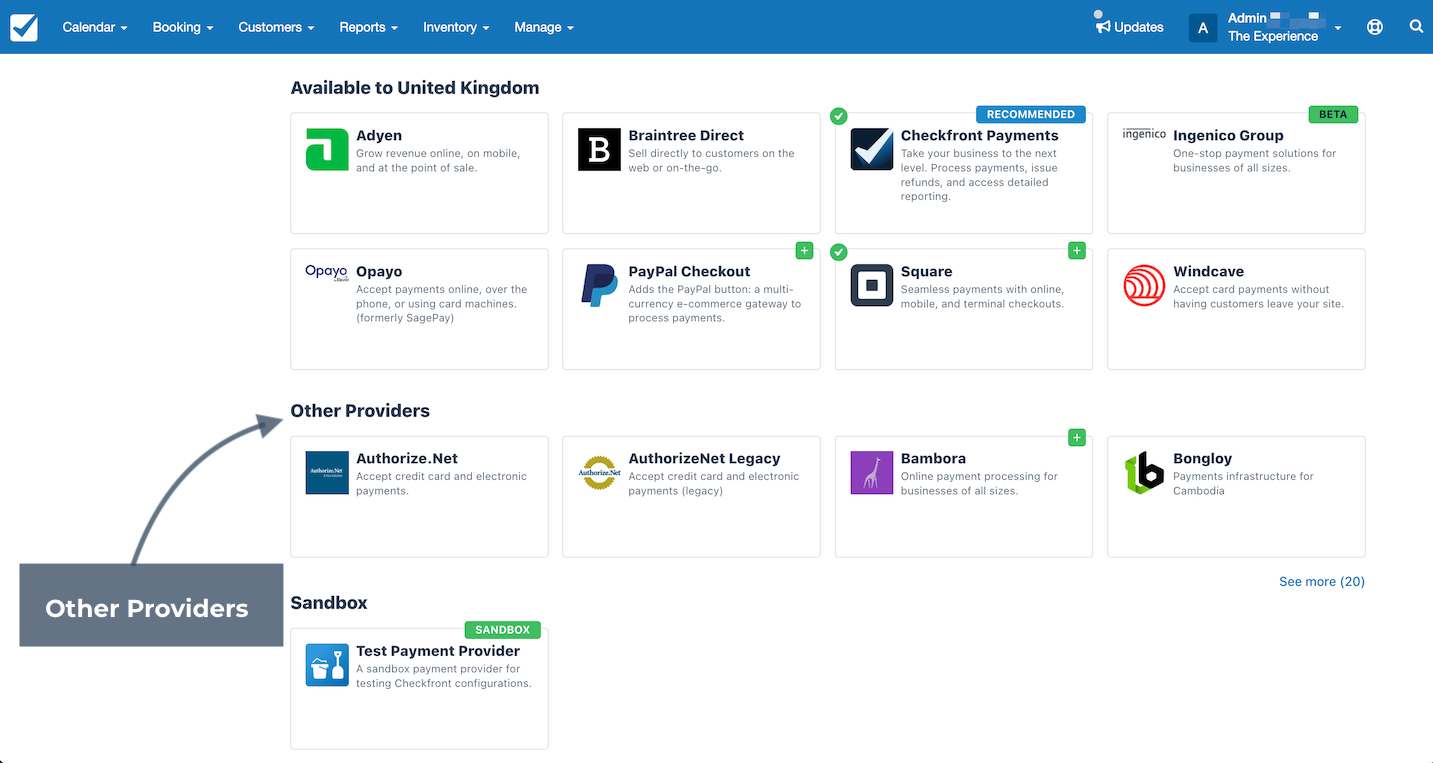The width and height of the screenshot is (1433, 763).
Task: Click the Checkfront checkmark logo
Action: tap(24, 27)
